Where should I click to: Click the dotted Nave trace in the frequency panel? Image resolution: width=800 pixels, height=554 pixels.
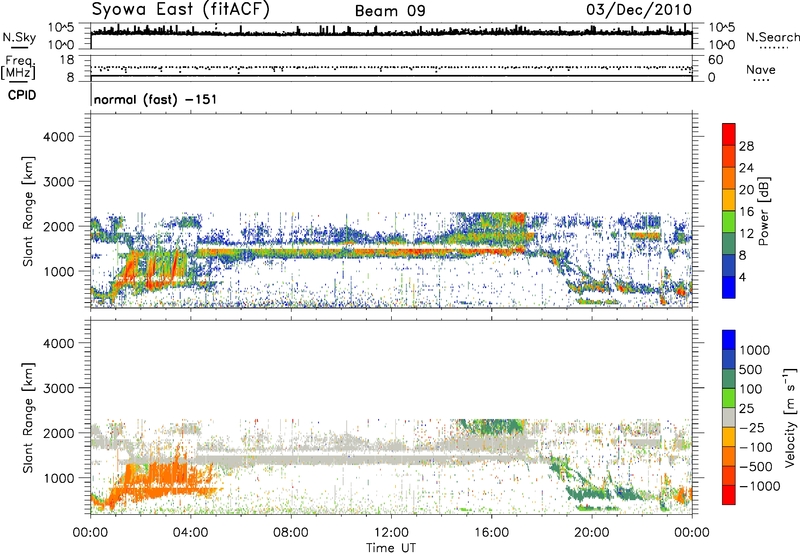pos(391,67)
